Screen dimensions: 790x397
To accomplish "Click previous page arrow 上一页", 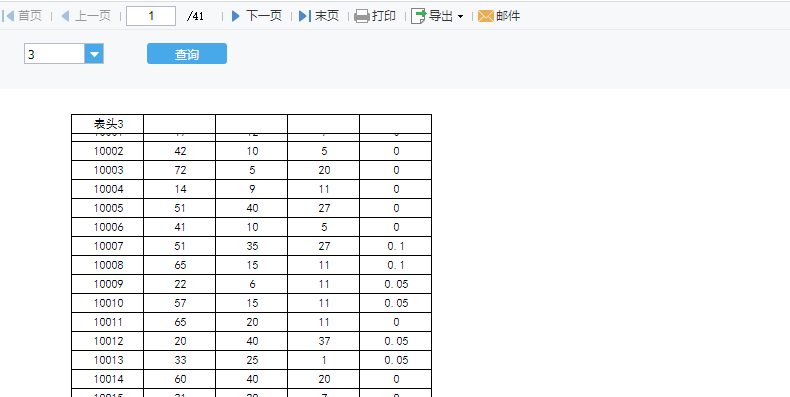I will pos(86,16).
